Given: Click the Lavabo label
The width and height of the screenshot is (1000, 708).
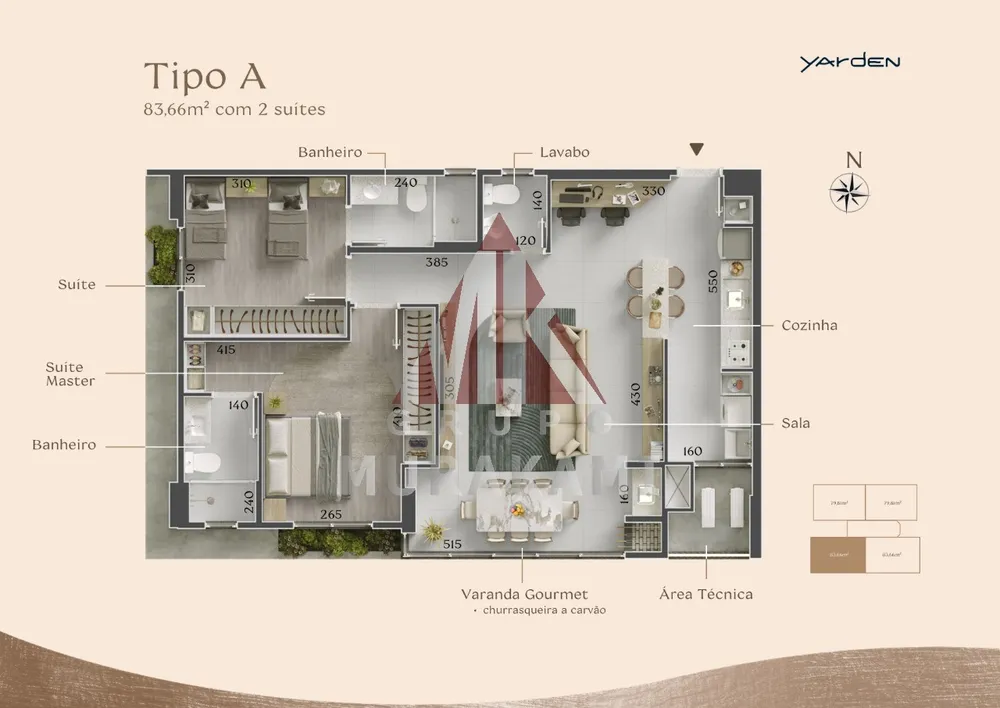Looking at the screenshot, I should coord(564,152).
